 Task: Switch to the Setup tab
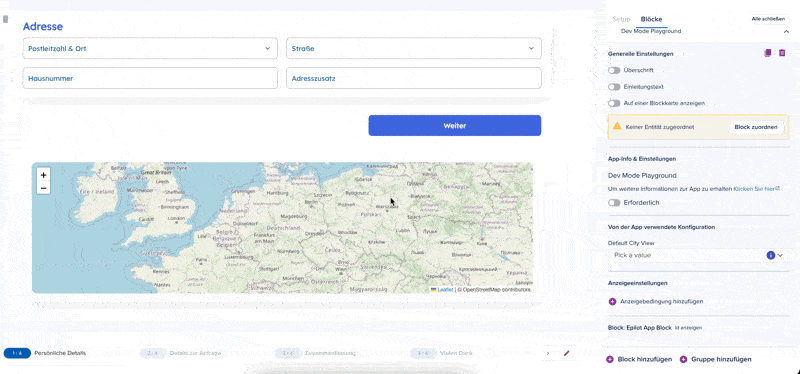(x=621, y=19)
